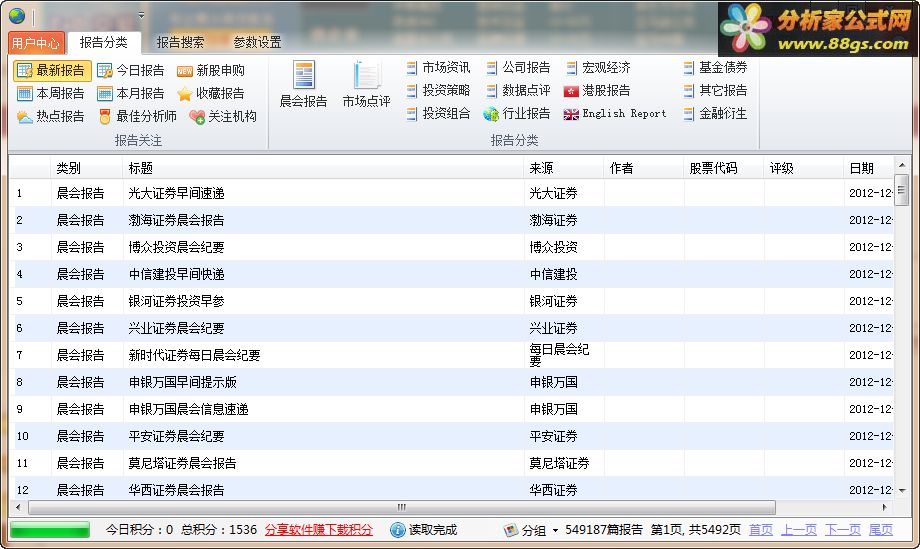Open 热点报告 hot reports

tap(51, 116)
